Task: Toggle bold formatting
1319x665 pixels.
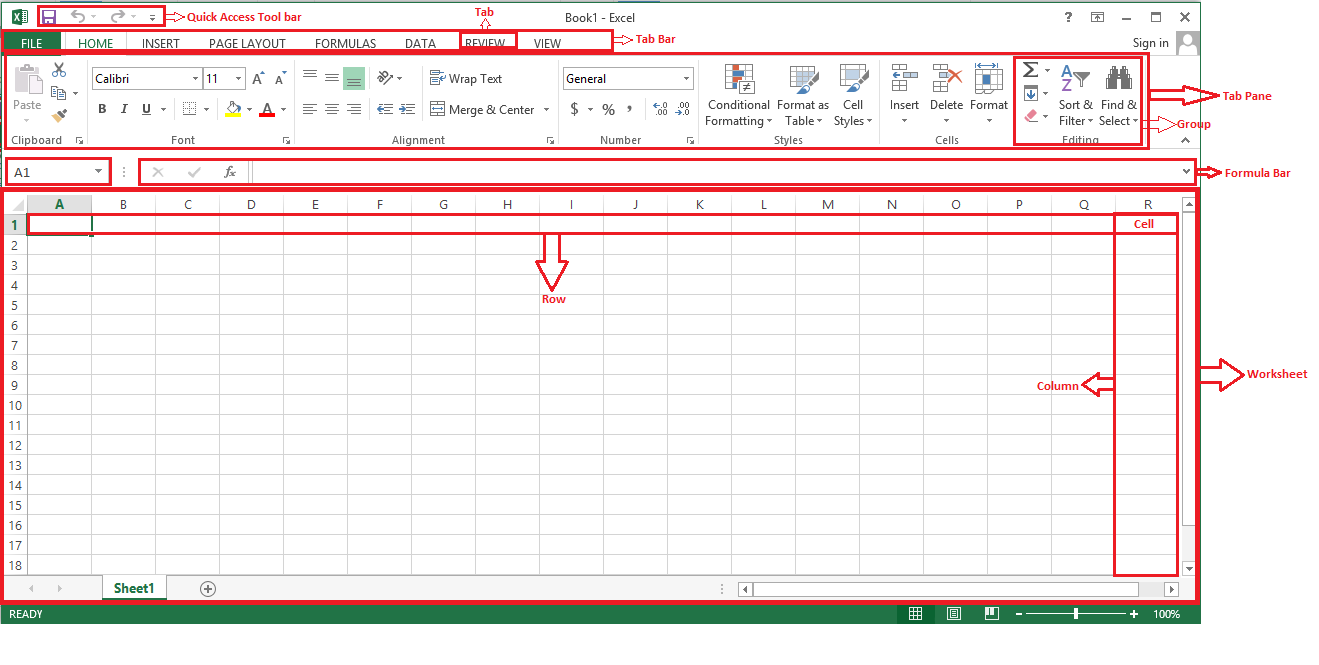Action: point(102,109)
